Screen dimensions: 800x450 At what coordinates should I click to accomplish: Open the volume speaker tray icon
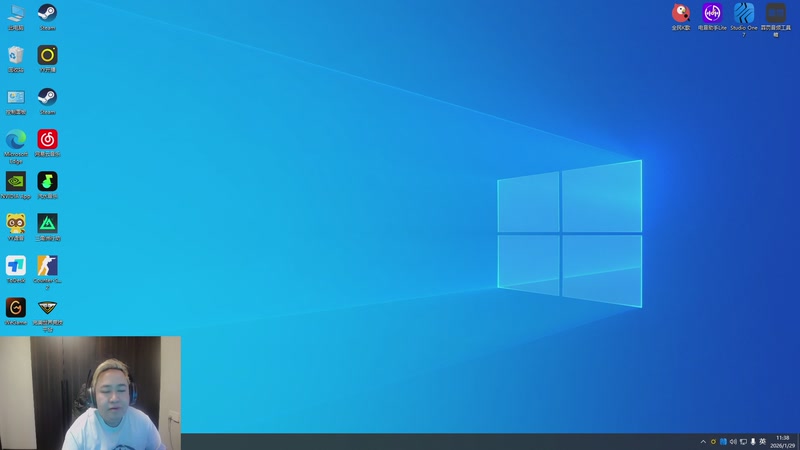click(x=733, y=442)
